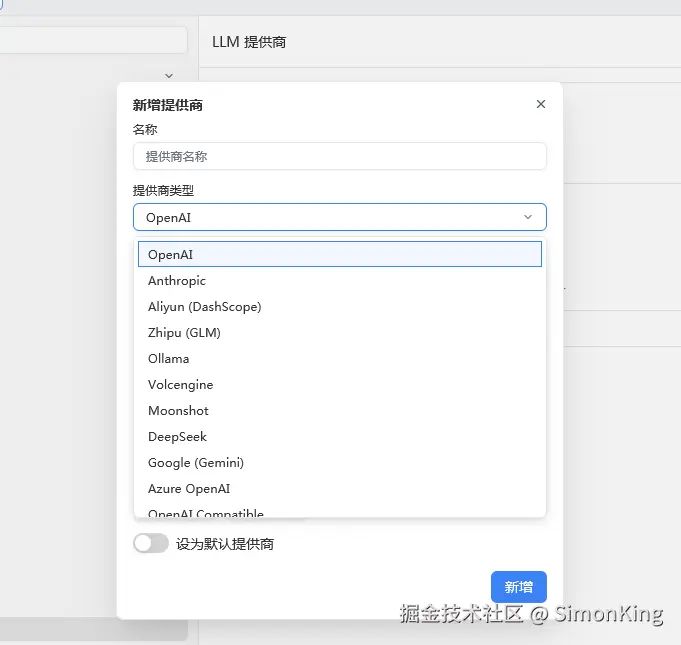Choose Azure OpenAI provider type
This screenshot has width=681, height=645.
(x=340, y=489)
